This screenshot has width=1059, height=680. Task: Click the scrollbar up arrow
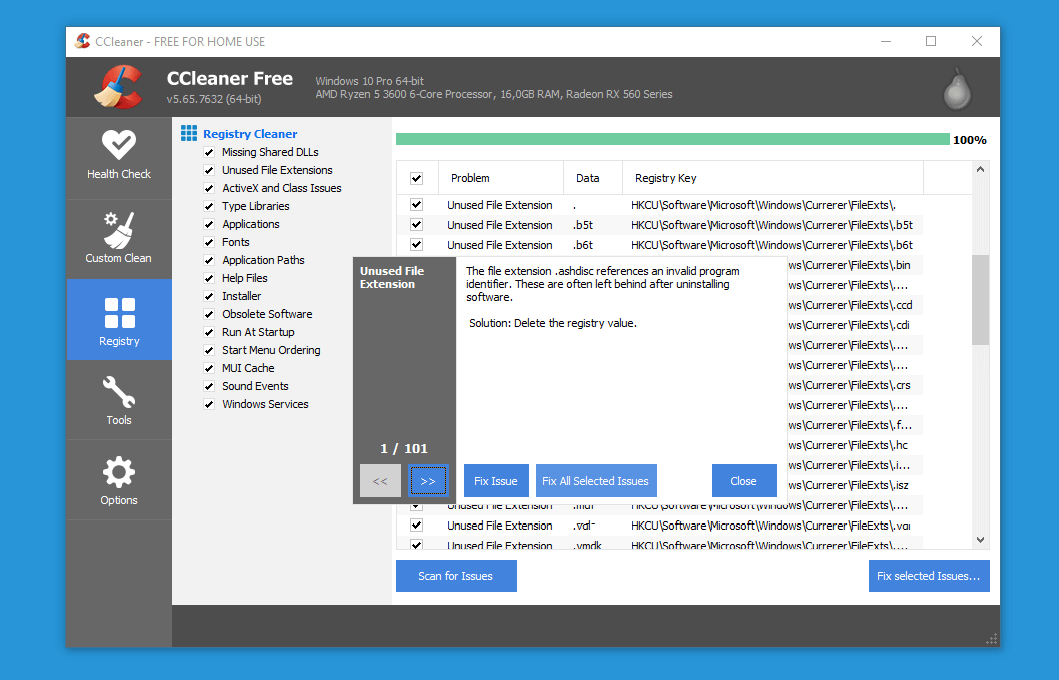click(x=981, y=169)
